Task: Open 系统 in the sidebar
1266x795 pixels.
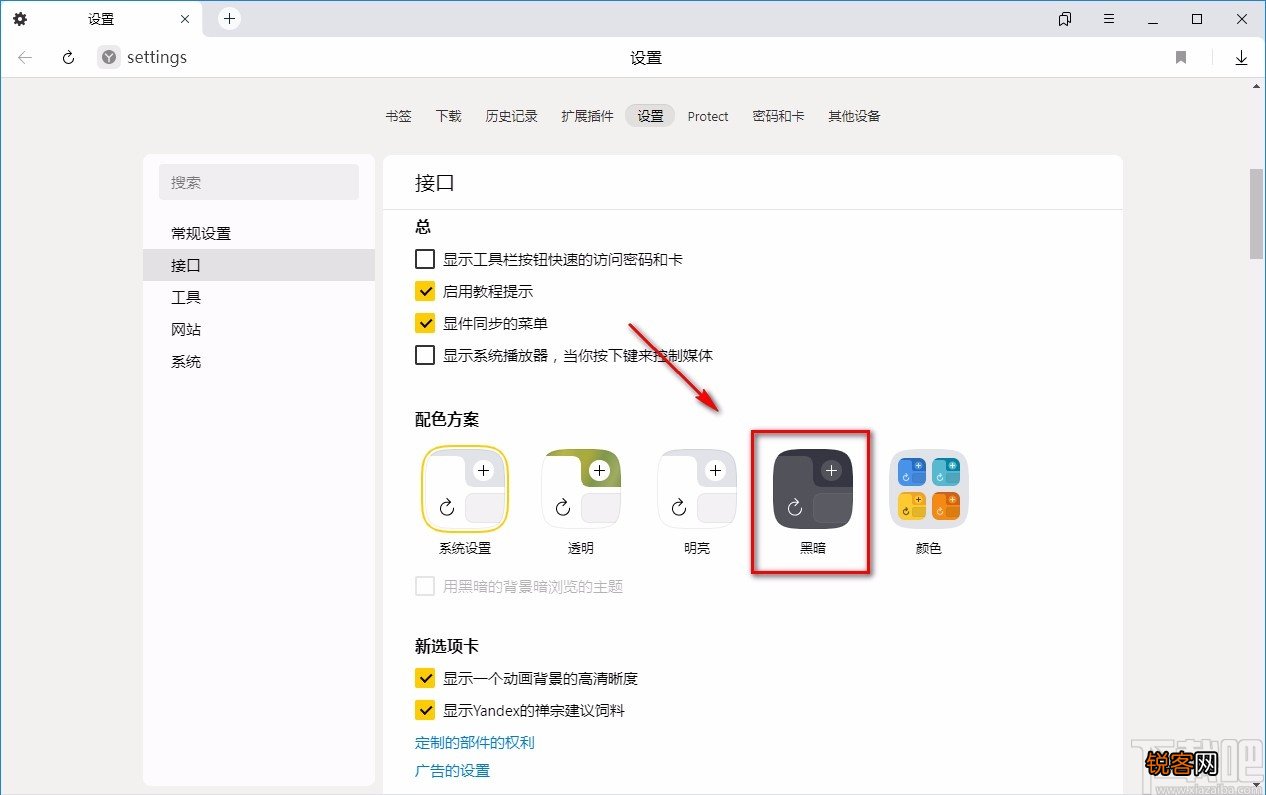Action: click(259, 361)
